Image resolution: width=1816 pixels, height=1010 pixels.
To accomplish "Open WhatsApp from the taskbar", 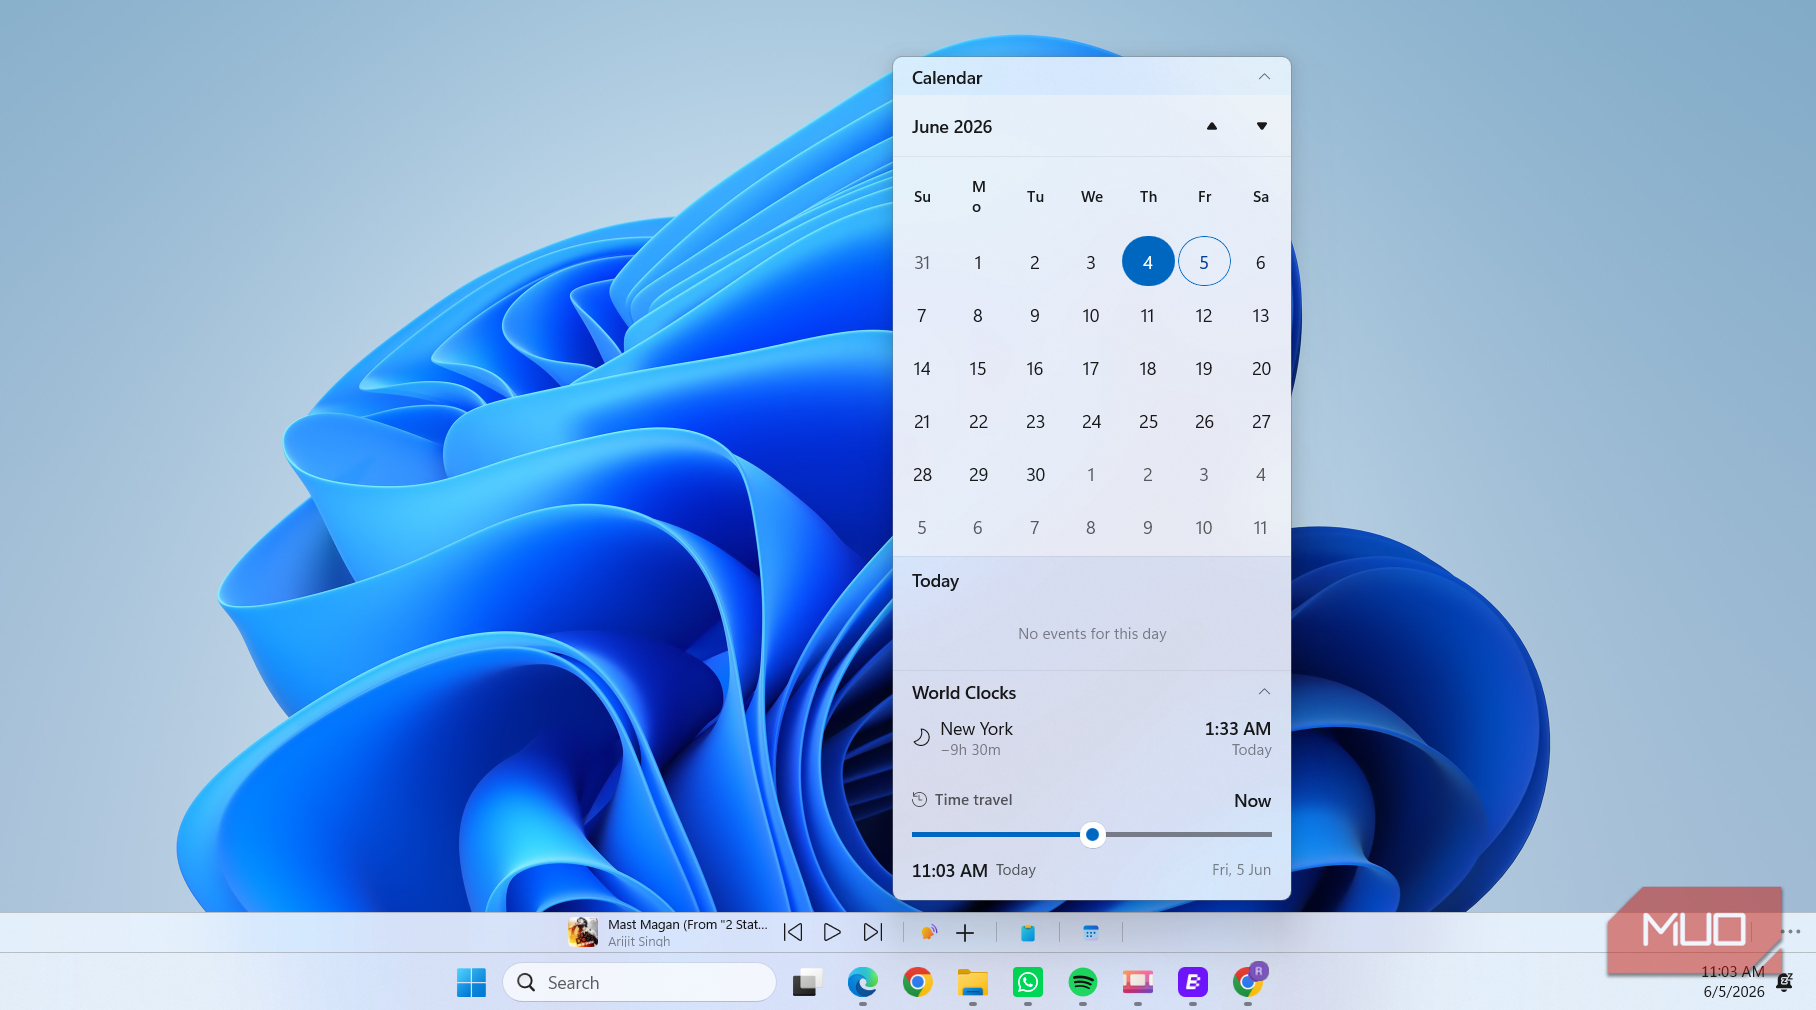I will (1027, 983).
